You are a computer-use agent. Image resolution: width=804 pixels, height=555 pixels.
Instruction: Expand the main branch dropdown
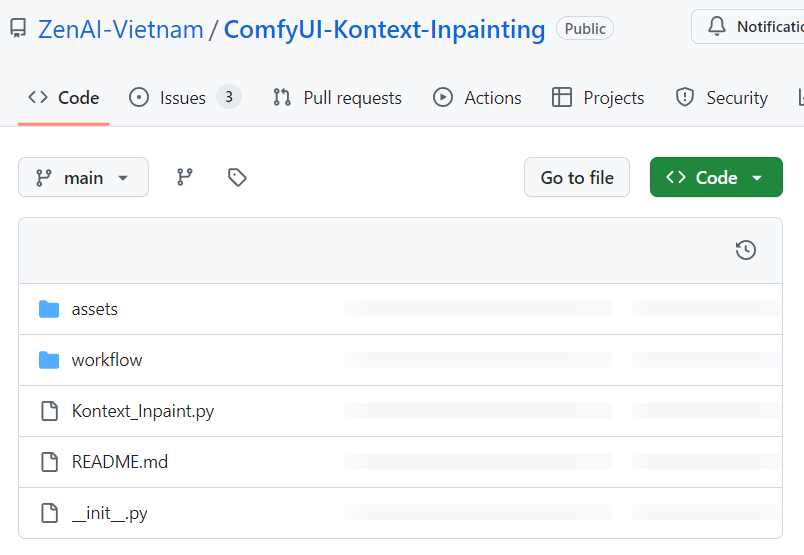pyautogui.click(x=83, y=177)
